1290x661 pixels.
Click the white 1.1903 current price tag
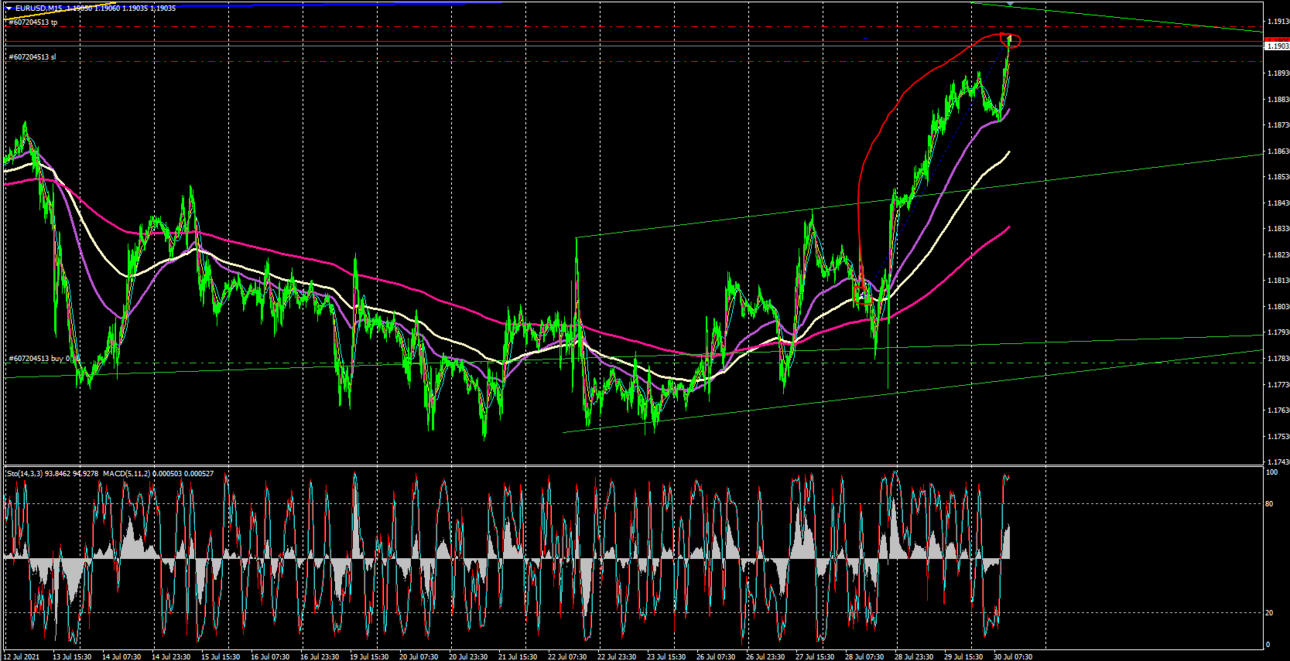tap(1277, 46)
